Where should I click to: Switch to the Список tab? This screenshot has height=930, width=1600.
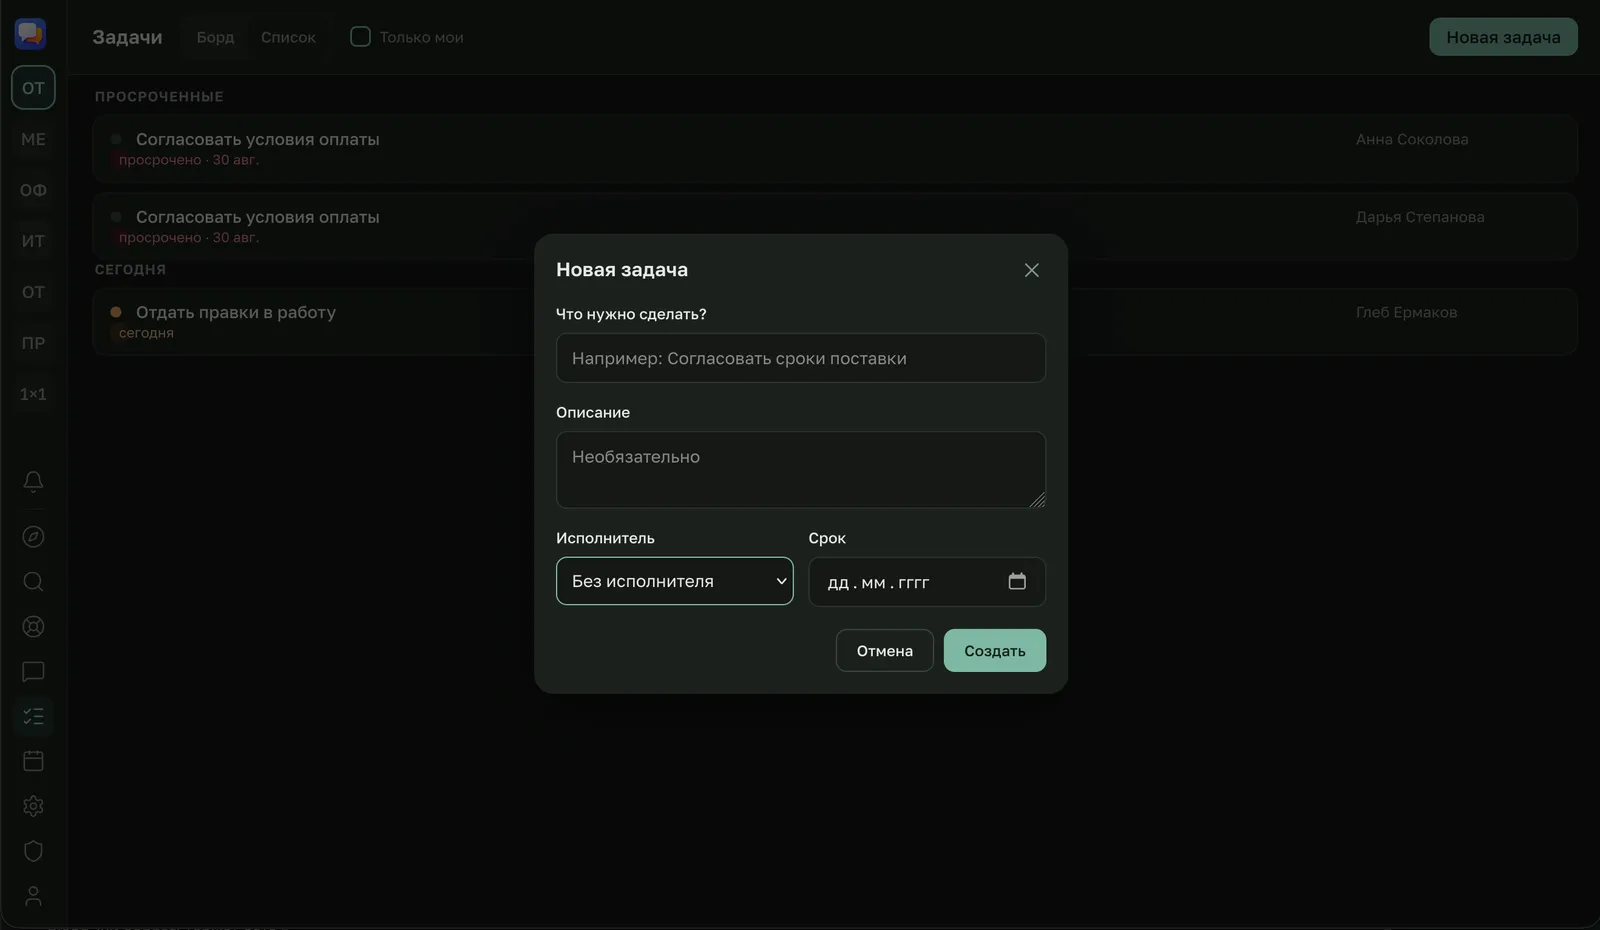click(x=288, y=37)
